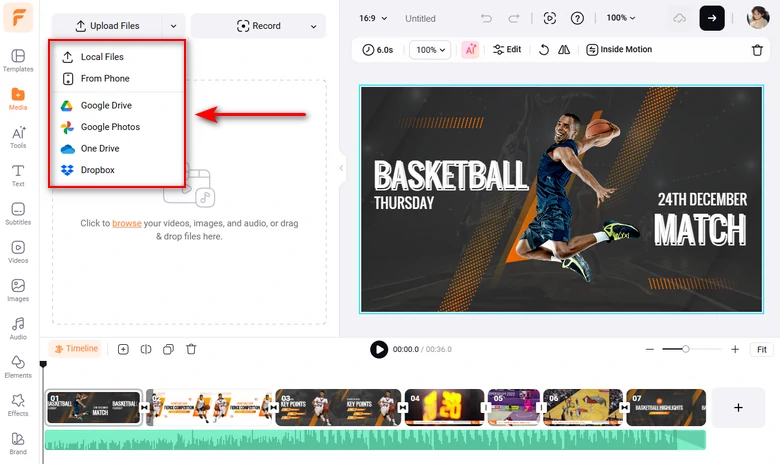The width and height of the screenshot is (780, 464).
Task: Toggle the Timeline mode button
Action: 76,349
